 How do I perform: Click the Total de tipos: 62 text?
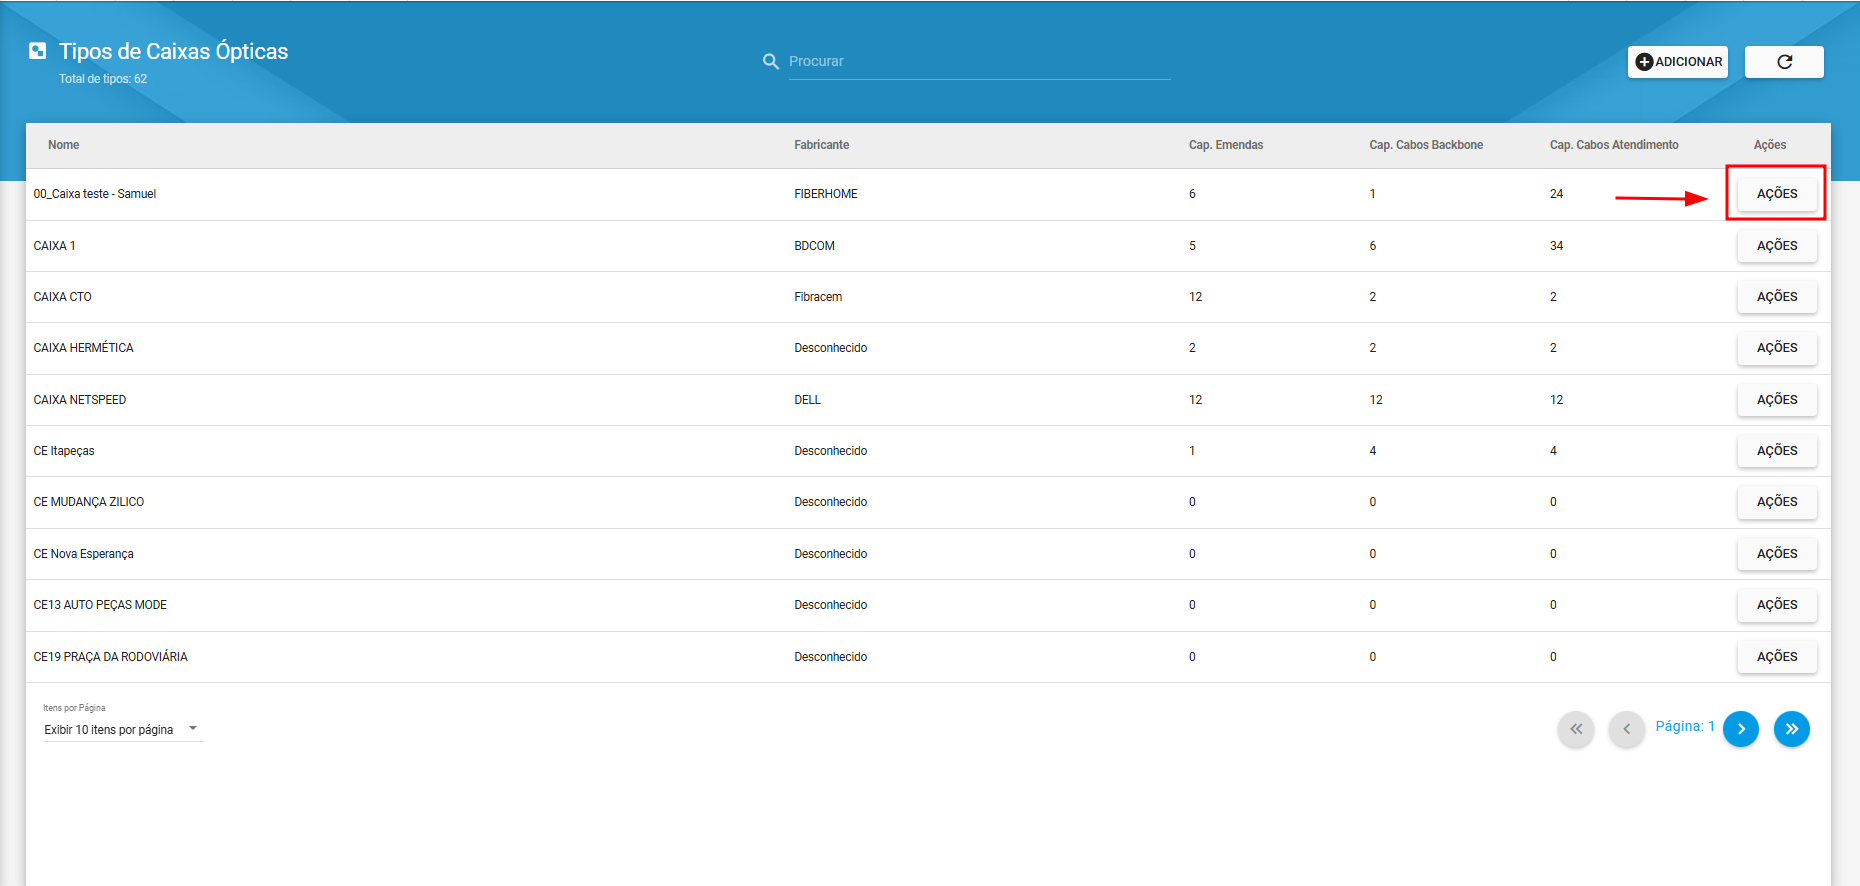click(x=103, y=79)
